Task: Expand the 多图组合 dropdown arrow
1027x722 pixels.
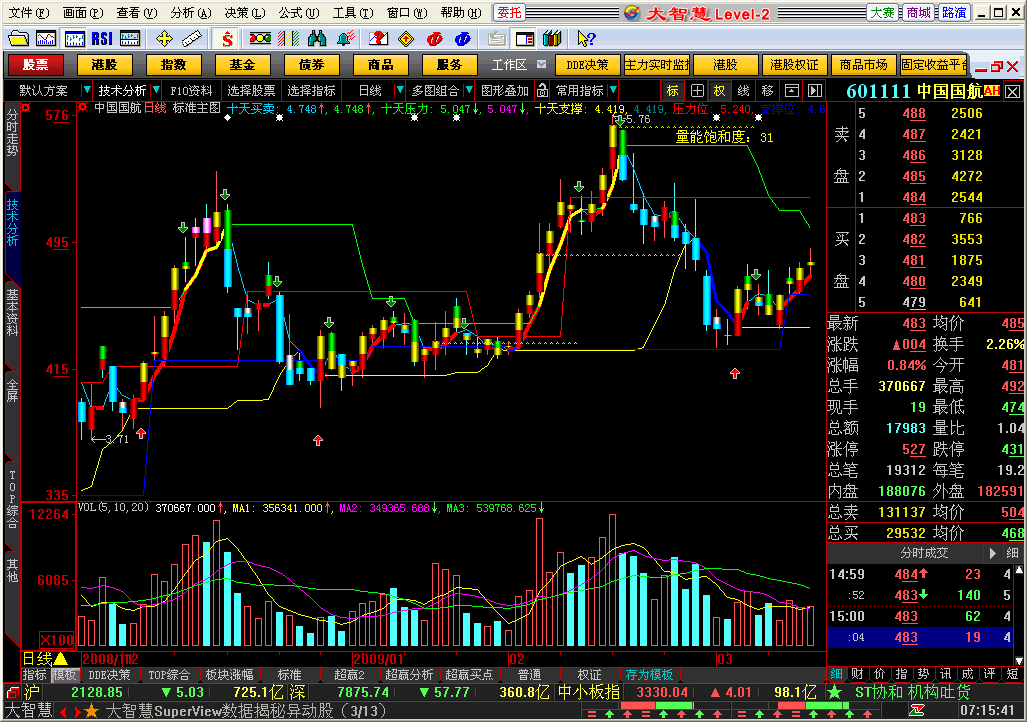Action: (x=469, y=90)
